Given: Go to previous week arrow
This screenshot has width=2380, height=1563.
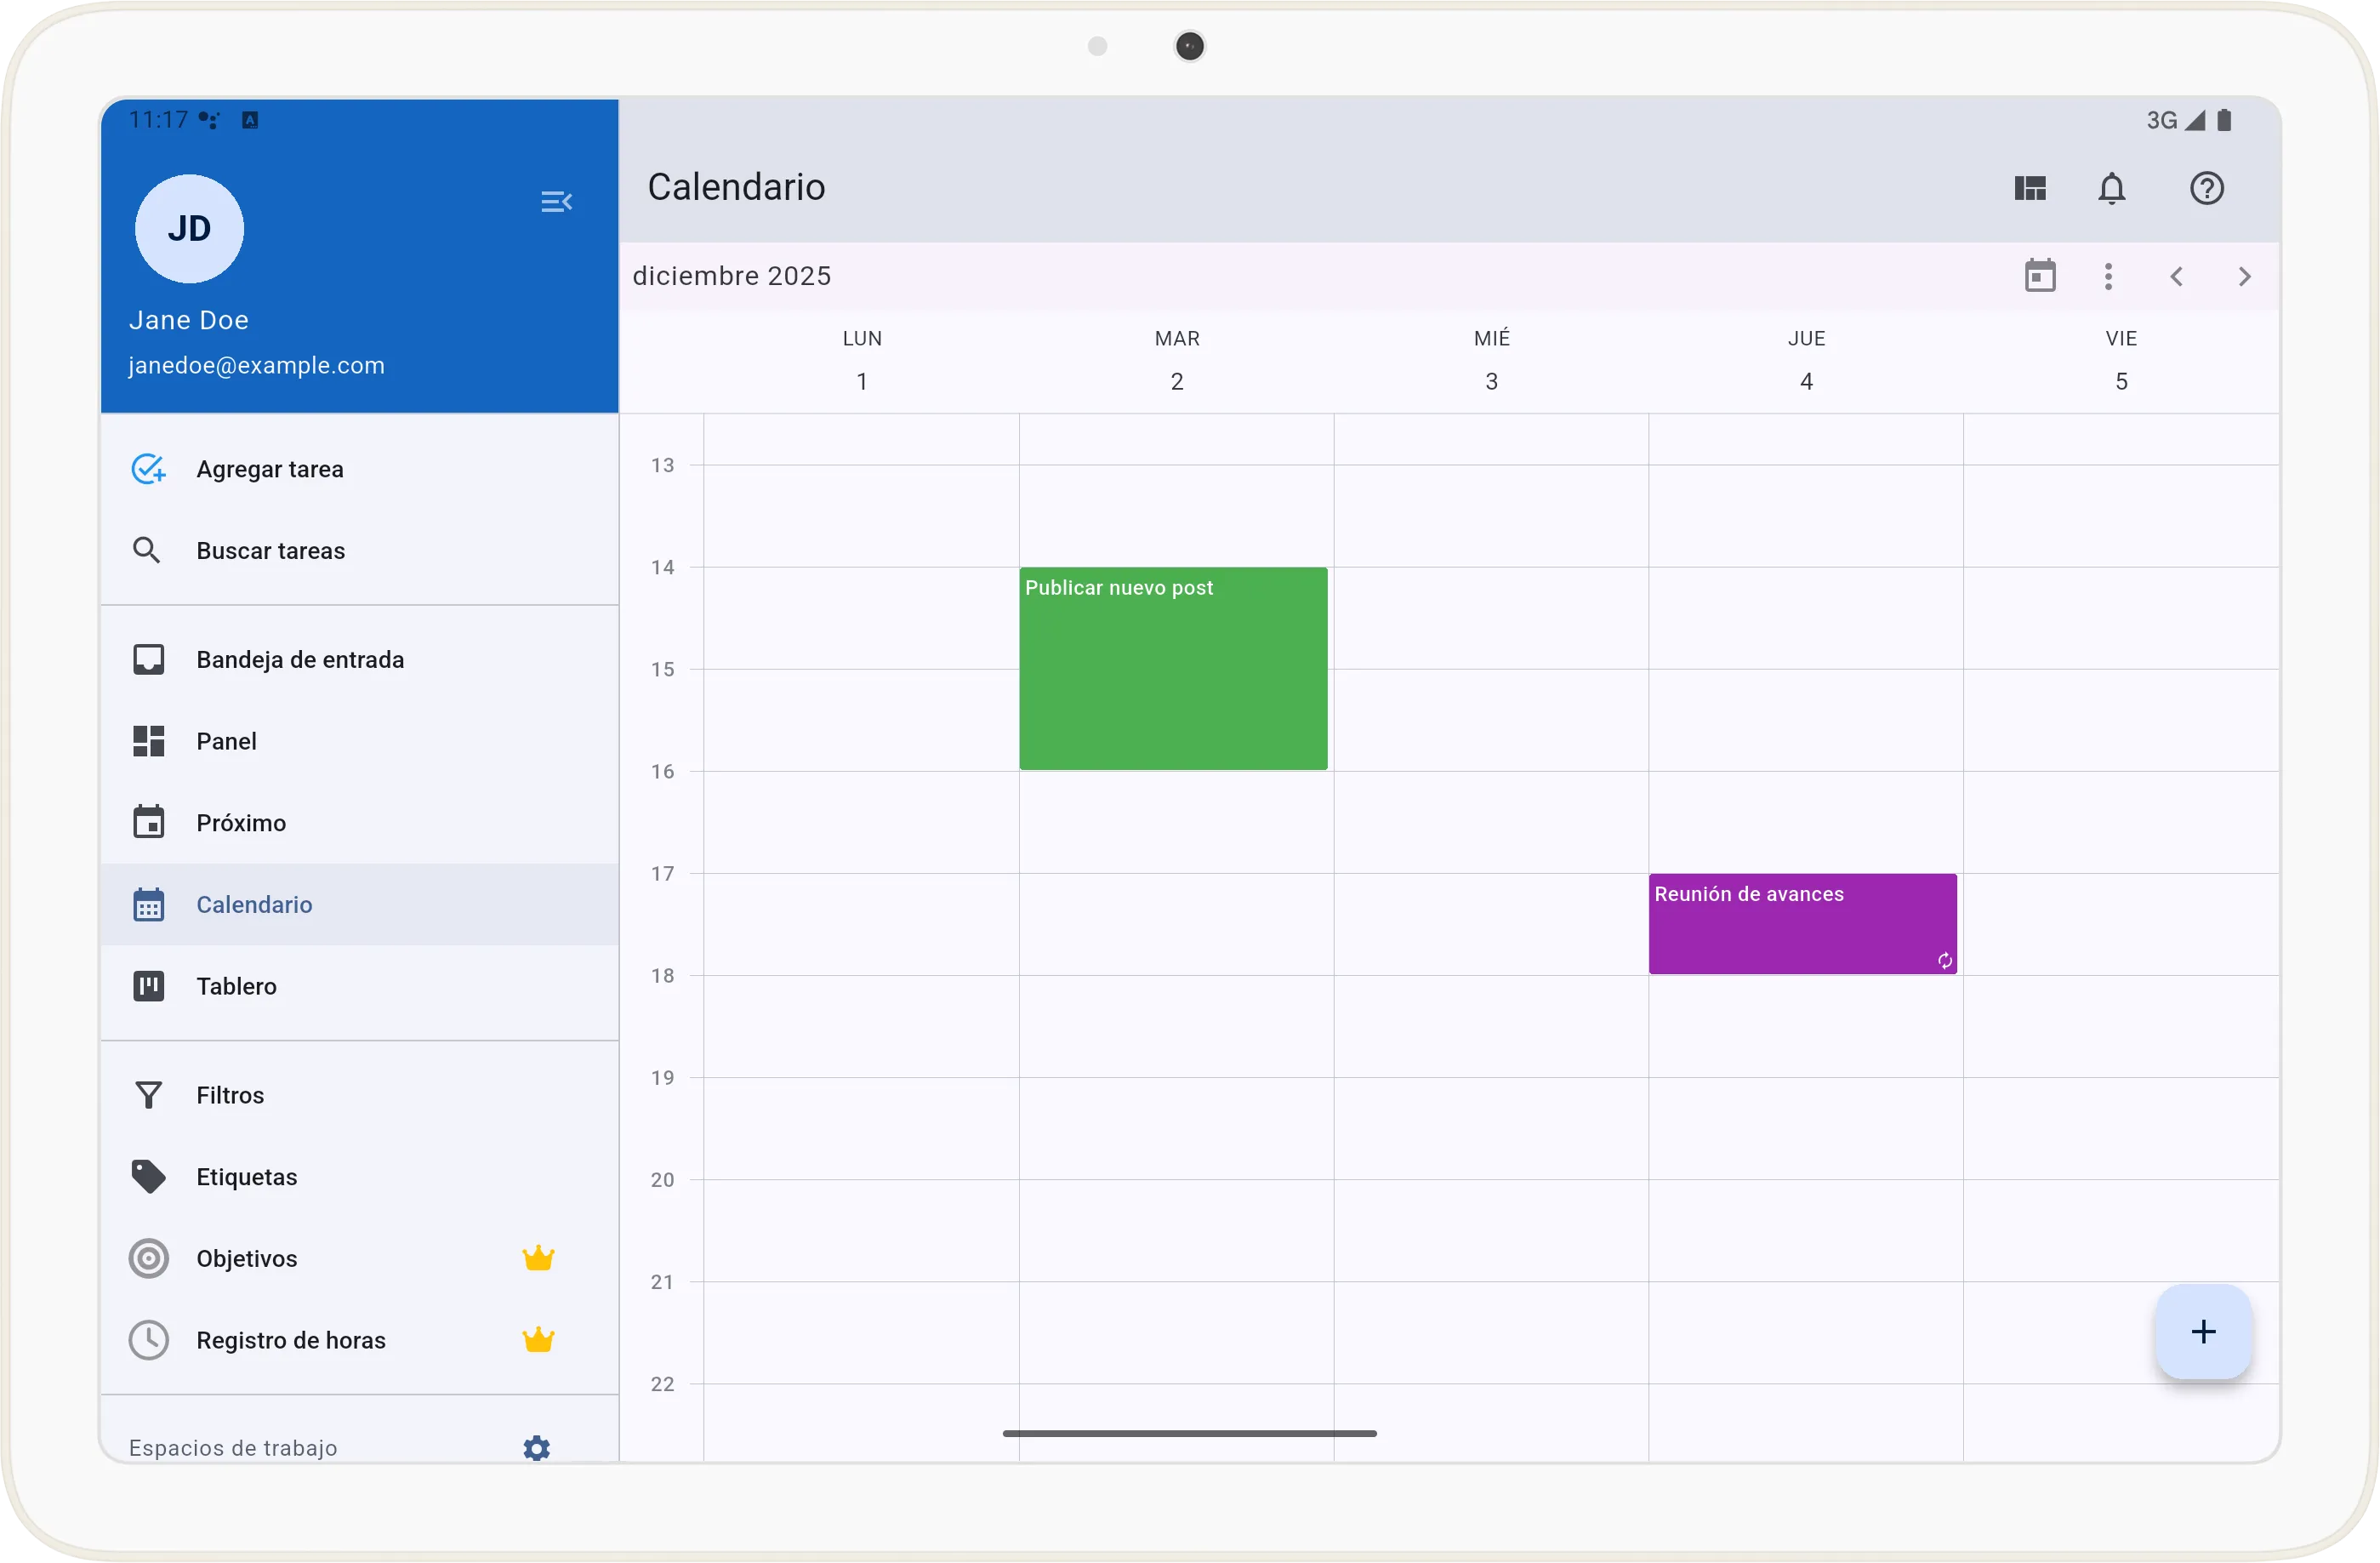Looking at the screenshot, I should pos(2176,276).
